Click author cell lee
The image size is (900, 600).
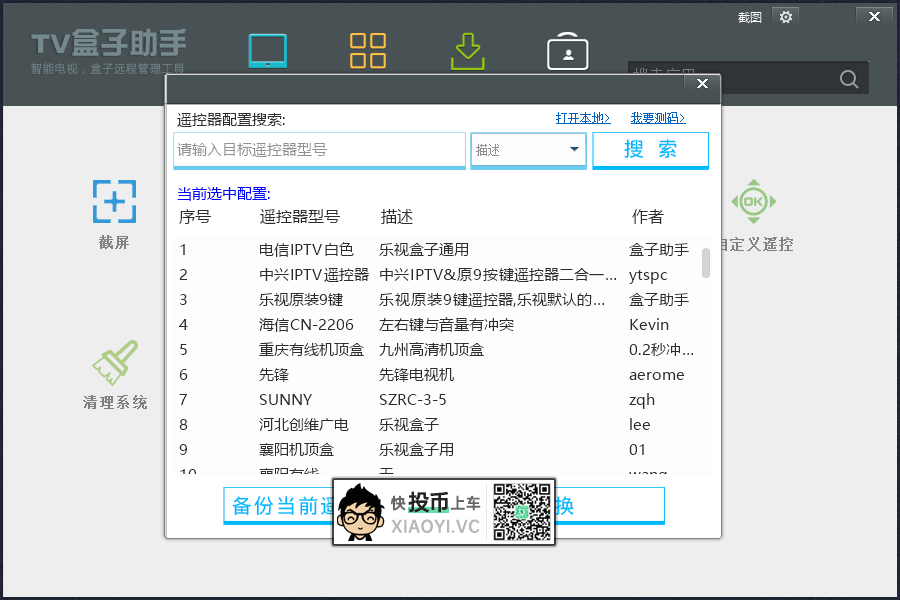coord(639,425)
